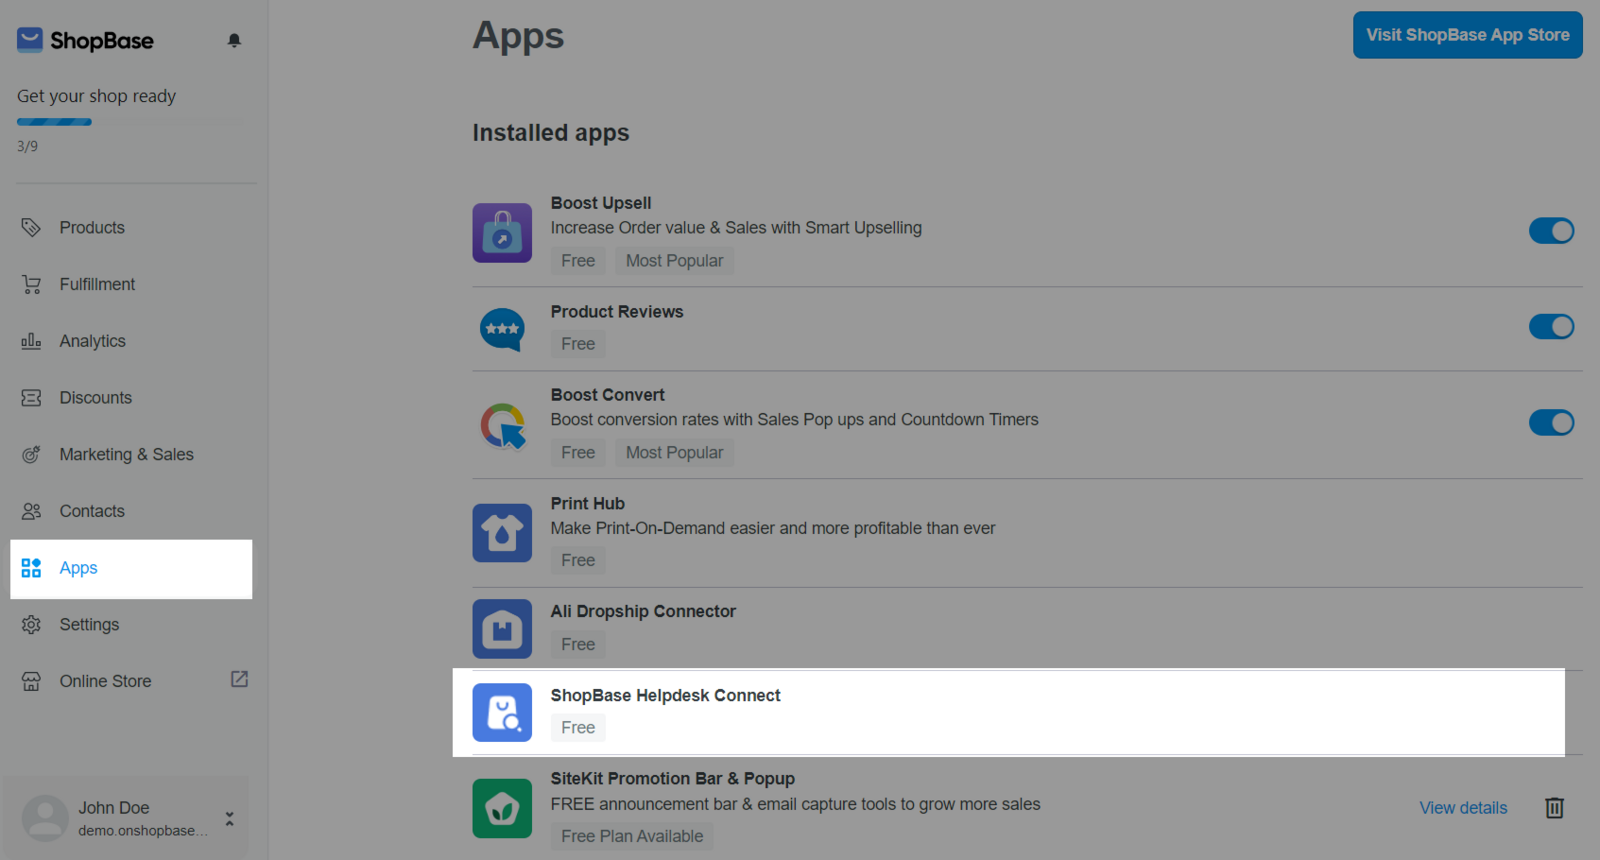Click the 3/9 progress count
Image resolution: width=1600 pixels, height=860 pixels.
(27, 146)
